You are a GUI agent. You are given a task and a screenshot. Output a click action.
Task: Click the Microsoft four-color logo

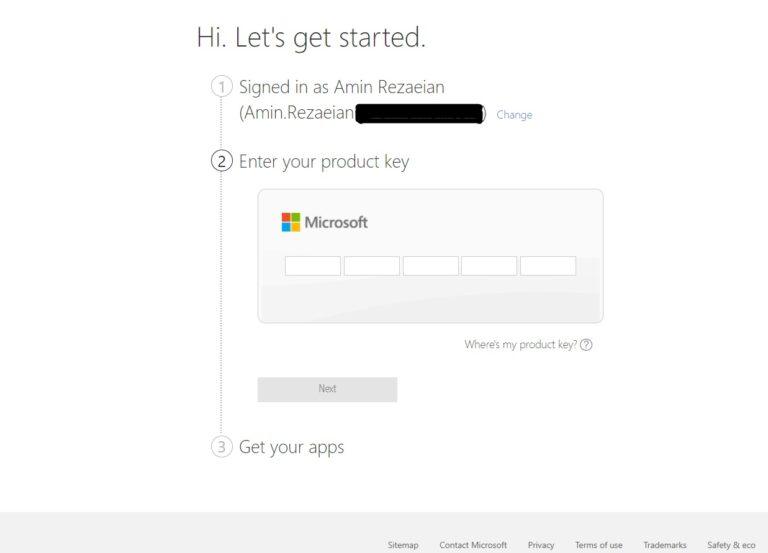(x=291, y=222)
